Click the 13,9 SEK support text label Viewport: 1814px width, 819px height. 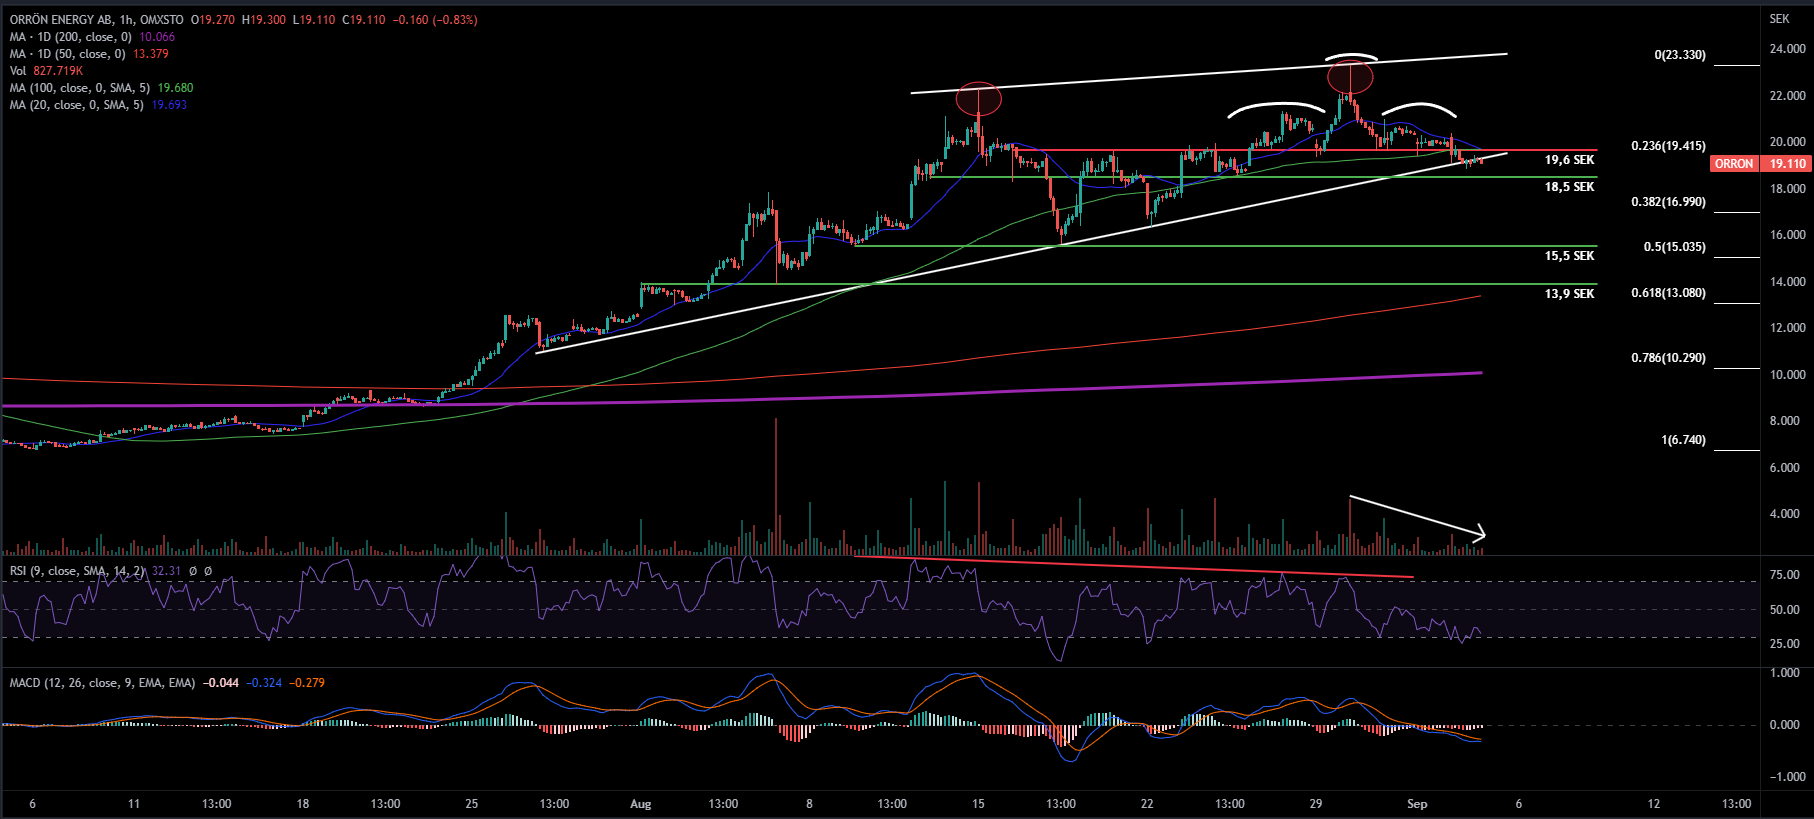(x=1569, y=294)
